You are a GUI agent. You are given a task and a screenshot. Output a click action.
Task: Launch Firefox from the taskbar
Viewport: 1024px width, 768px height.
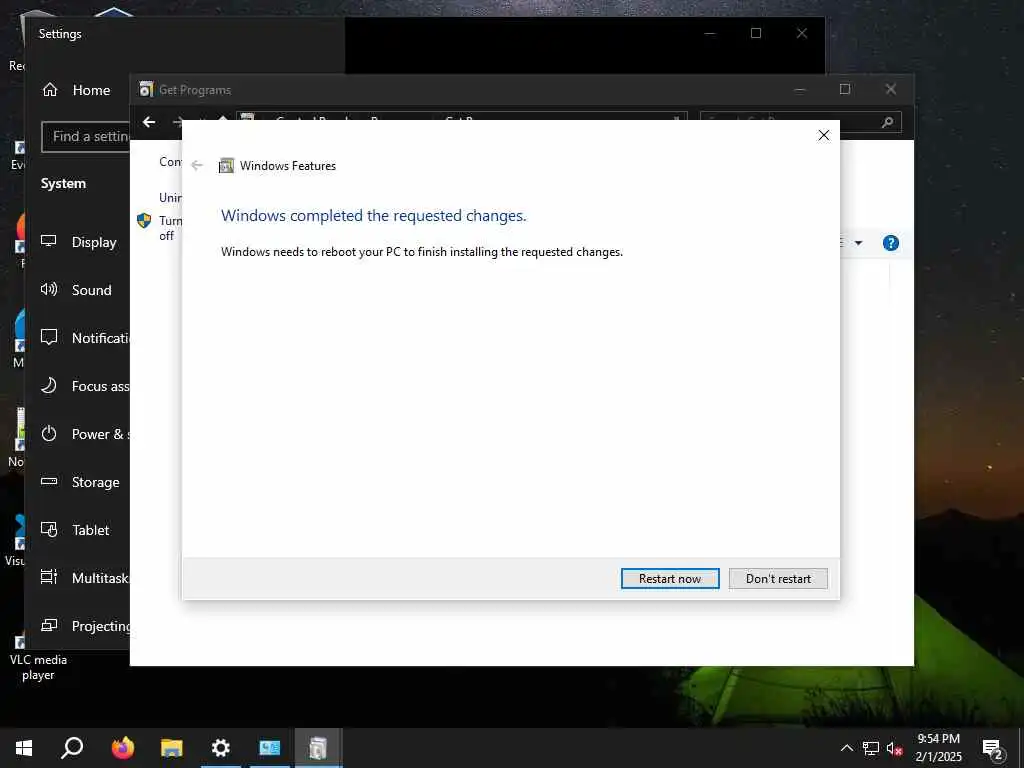click(122, 748)
